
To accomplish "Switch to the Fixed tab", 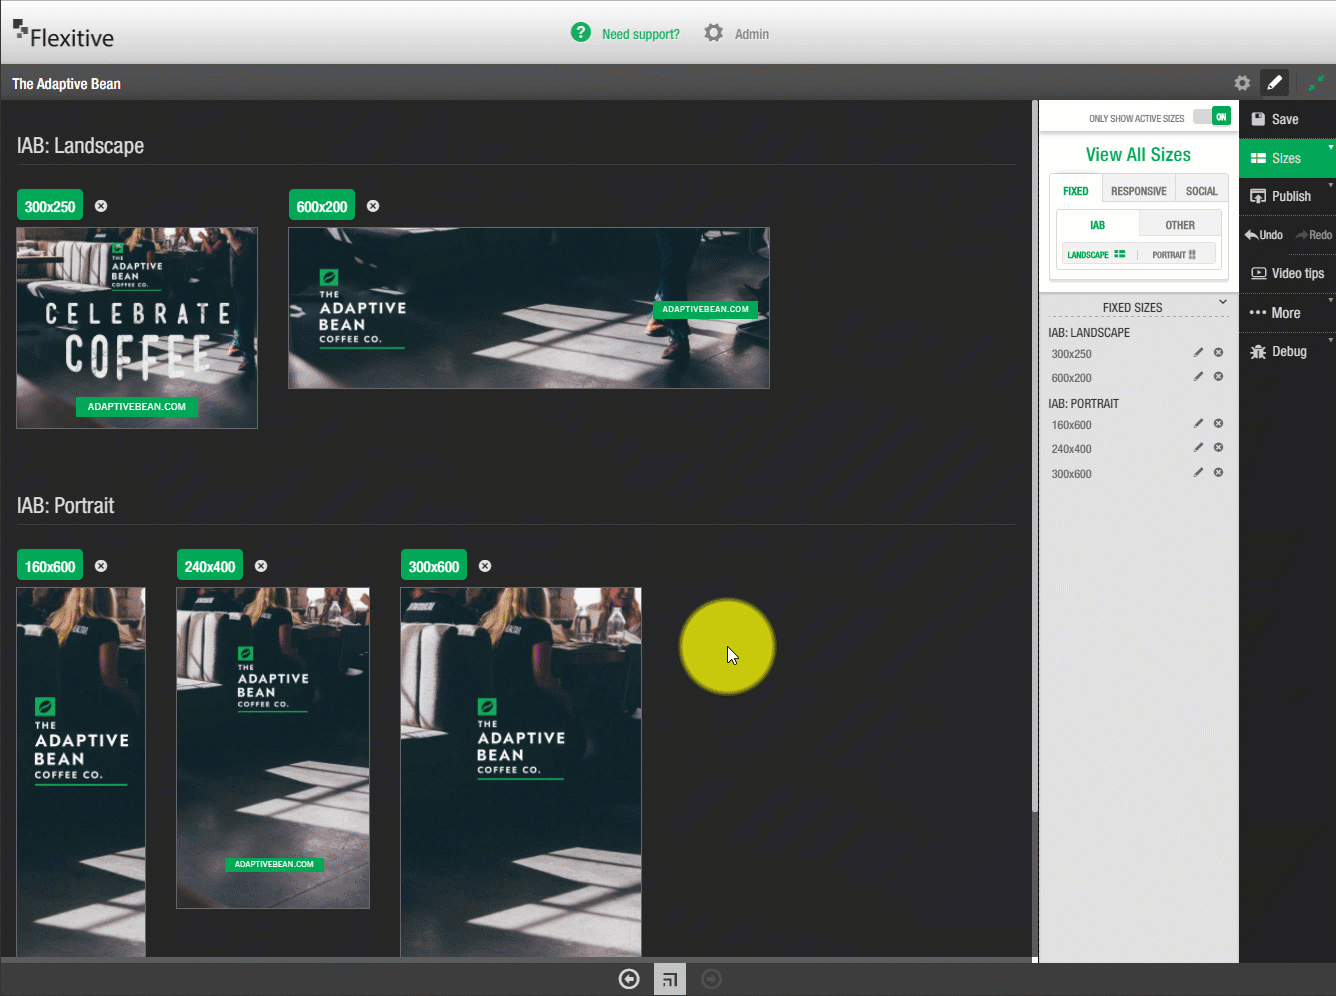I will (1076, 190).
